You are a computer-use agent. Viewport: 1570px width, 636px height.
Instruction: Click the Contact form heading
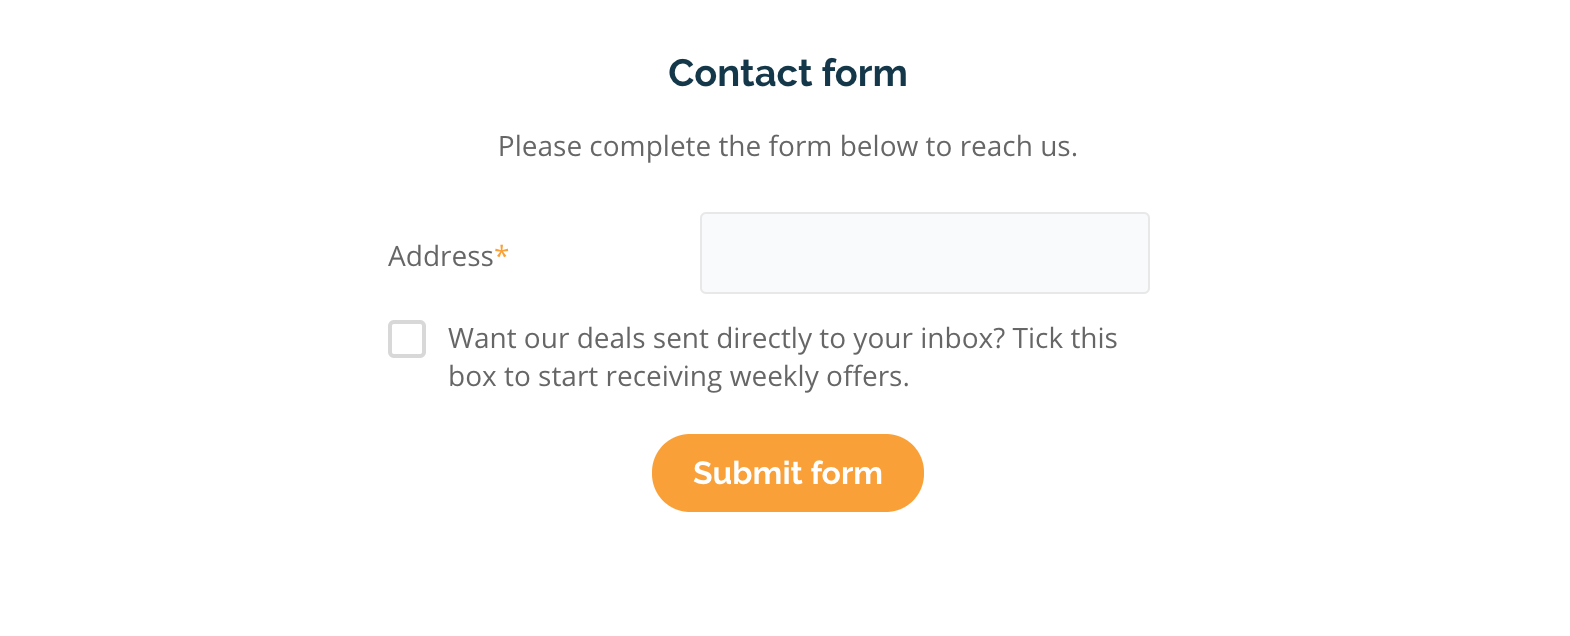(787, 73)
